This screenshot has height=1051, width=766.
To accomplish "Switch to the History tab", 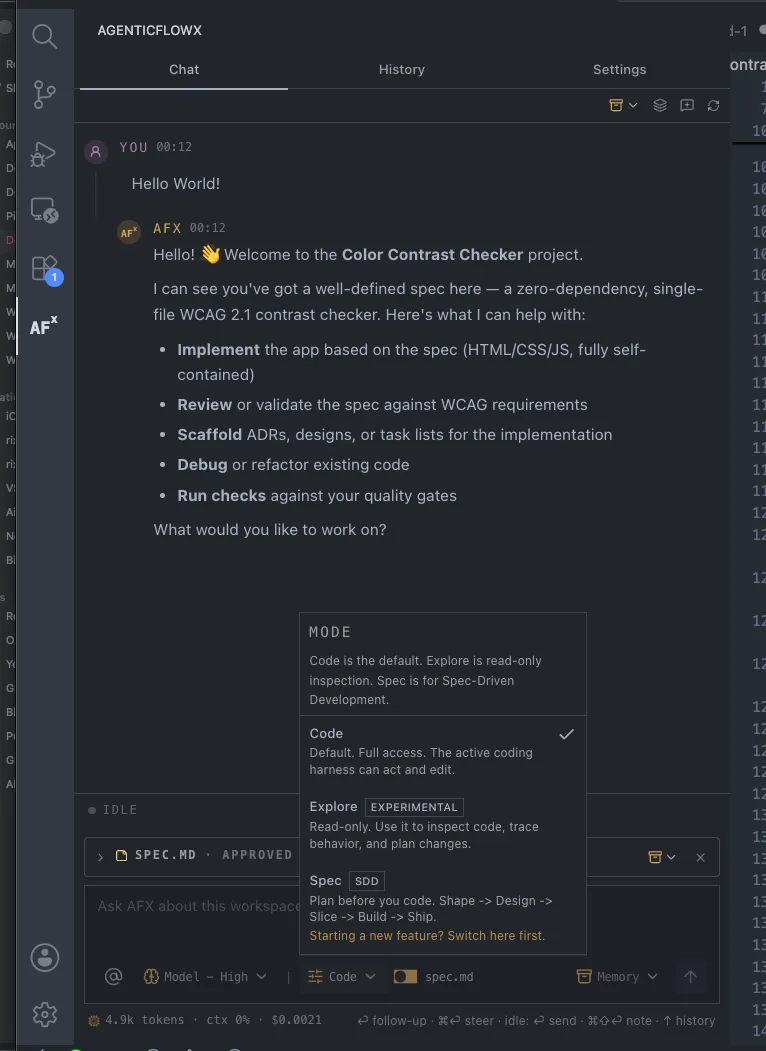I will click(x=401, y=70).
